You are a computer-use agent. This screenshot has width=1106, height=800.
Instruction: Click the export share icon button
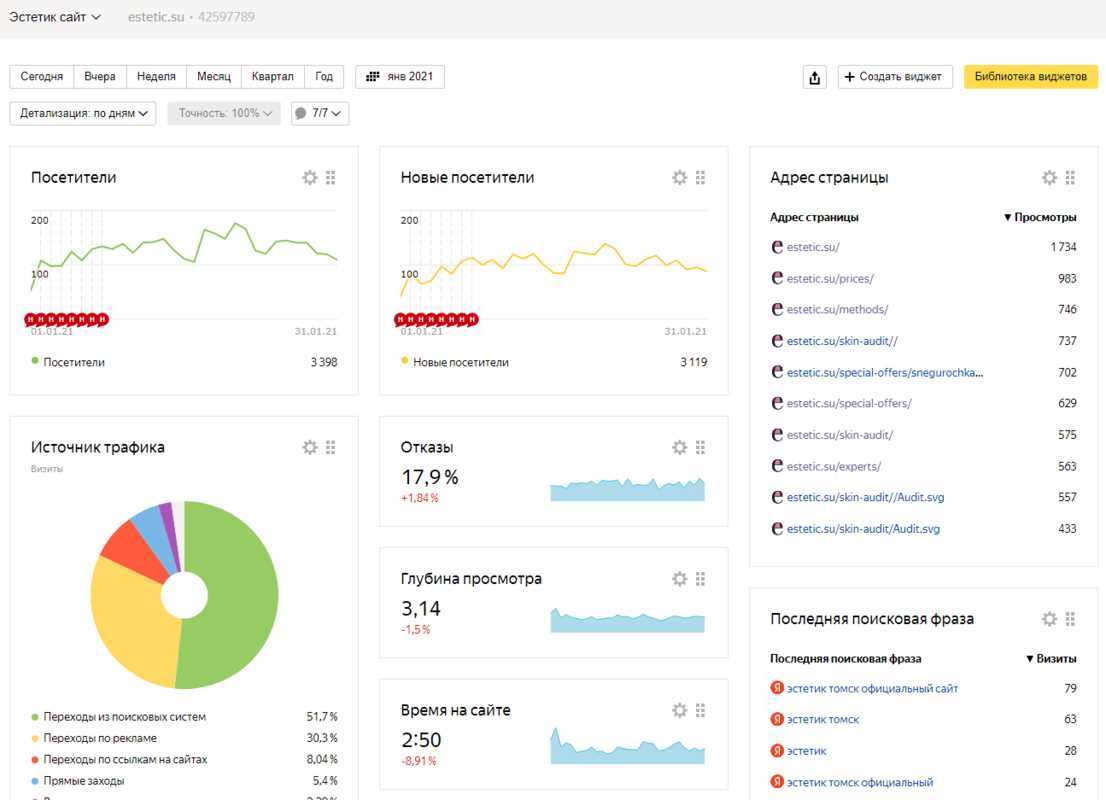[815, 77]
